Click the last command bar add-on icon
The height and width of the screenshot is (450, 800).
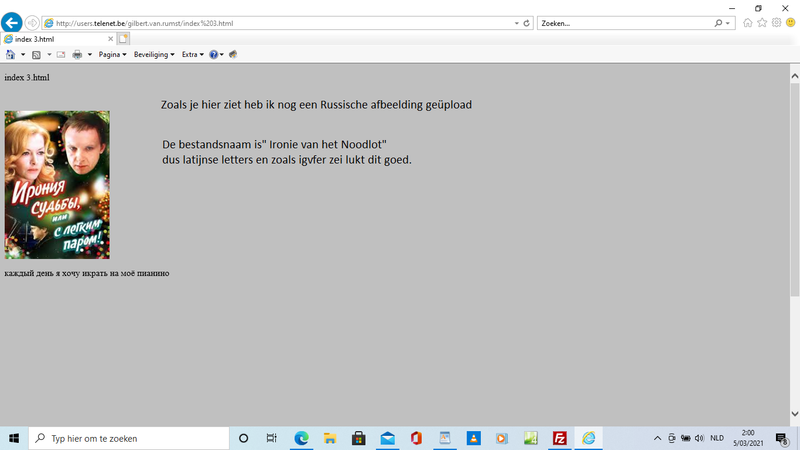tap(233, 55)
